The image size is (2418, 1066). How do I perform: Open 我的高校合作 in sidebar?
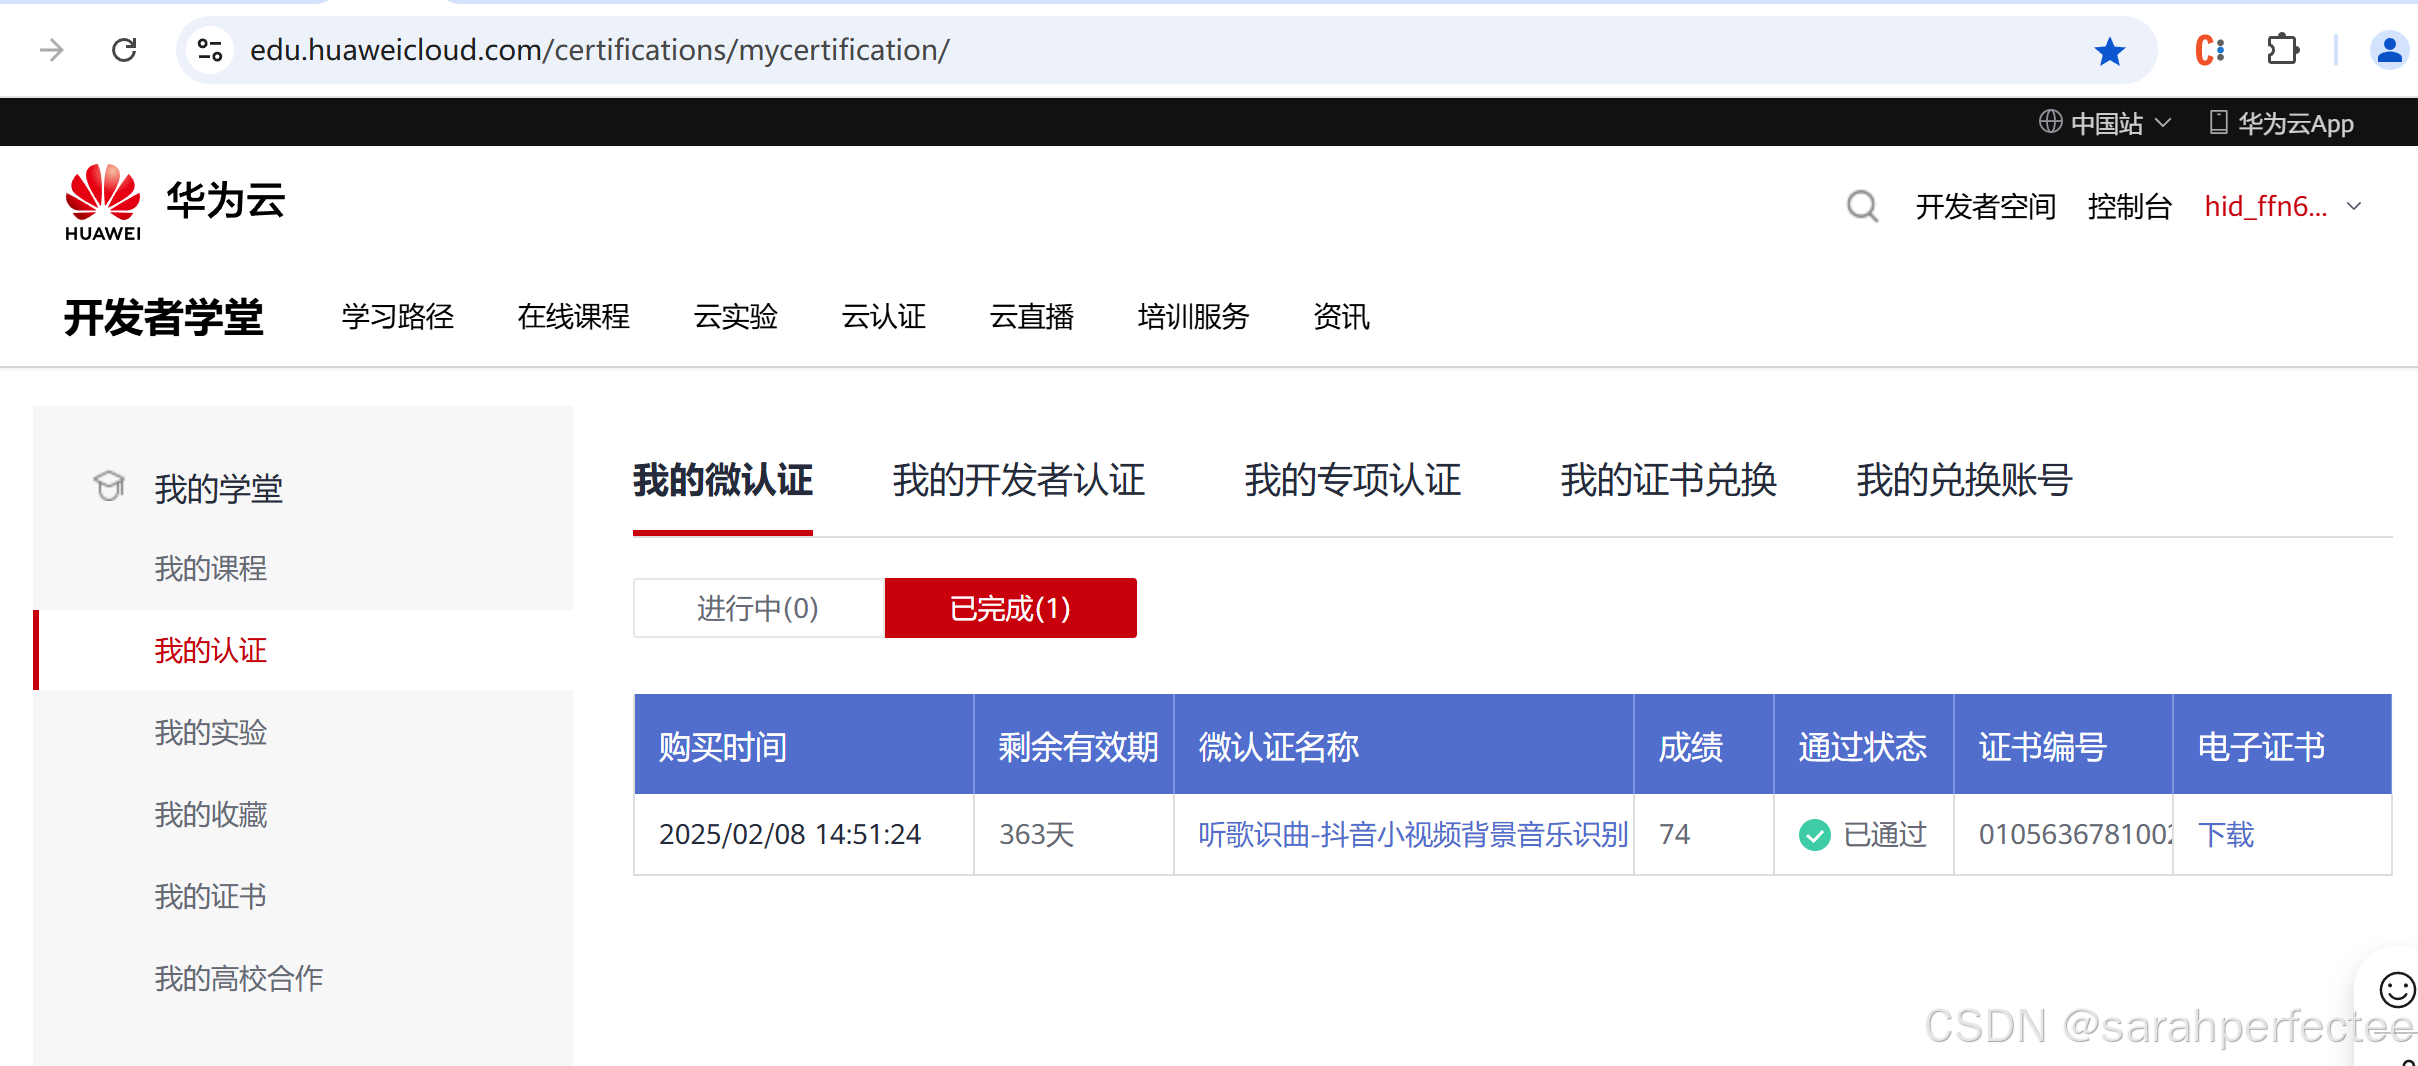[239, 979]
